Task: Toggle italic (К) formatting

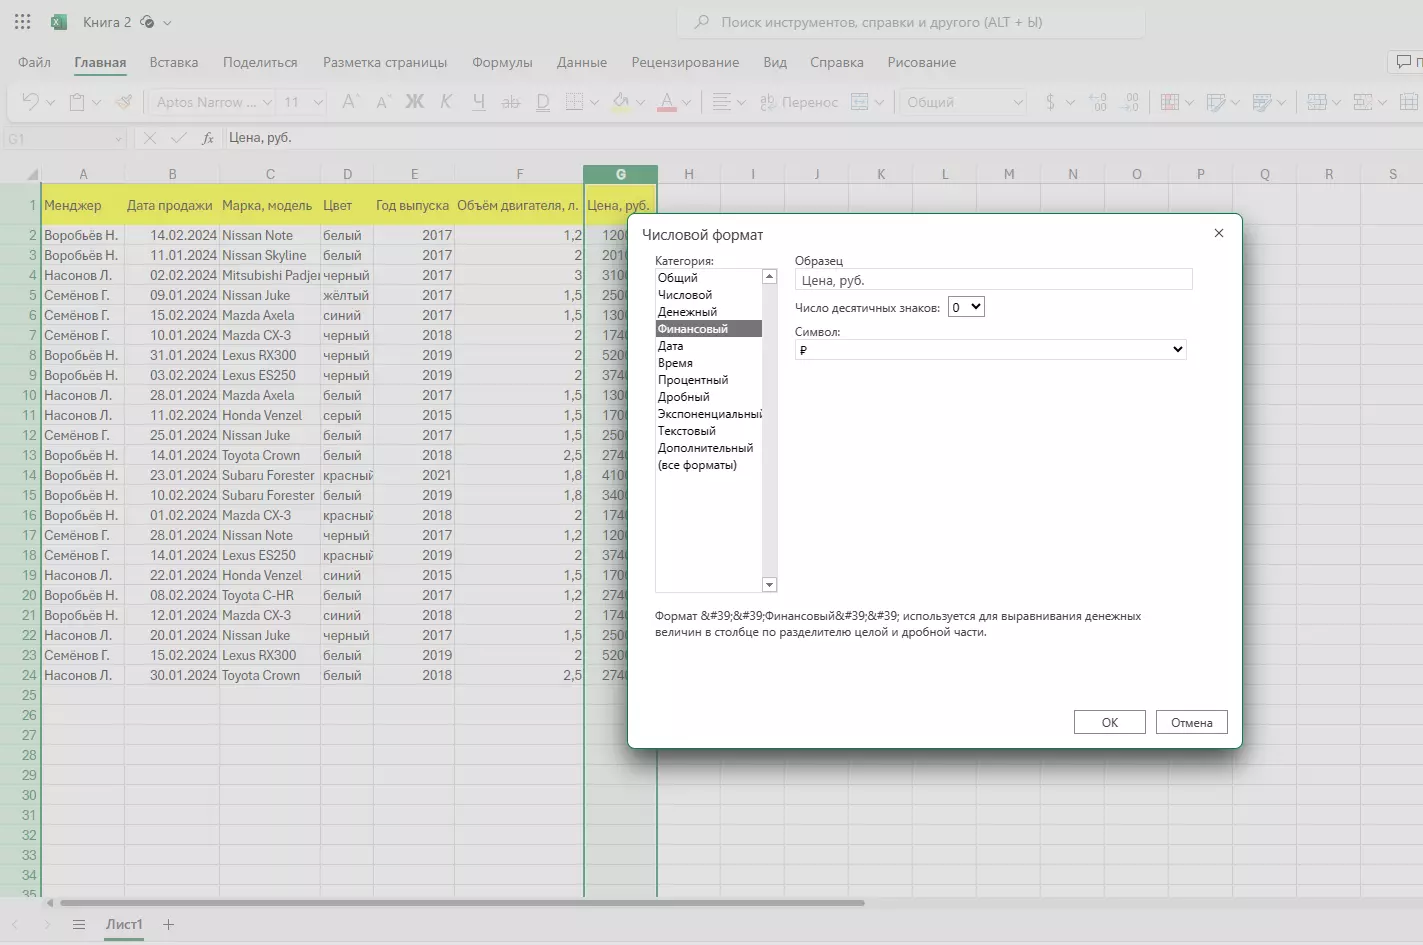Action: click(446, 102)
